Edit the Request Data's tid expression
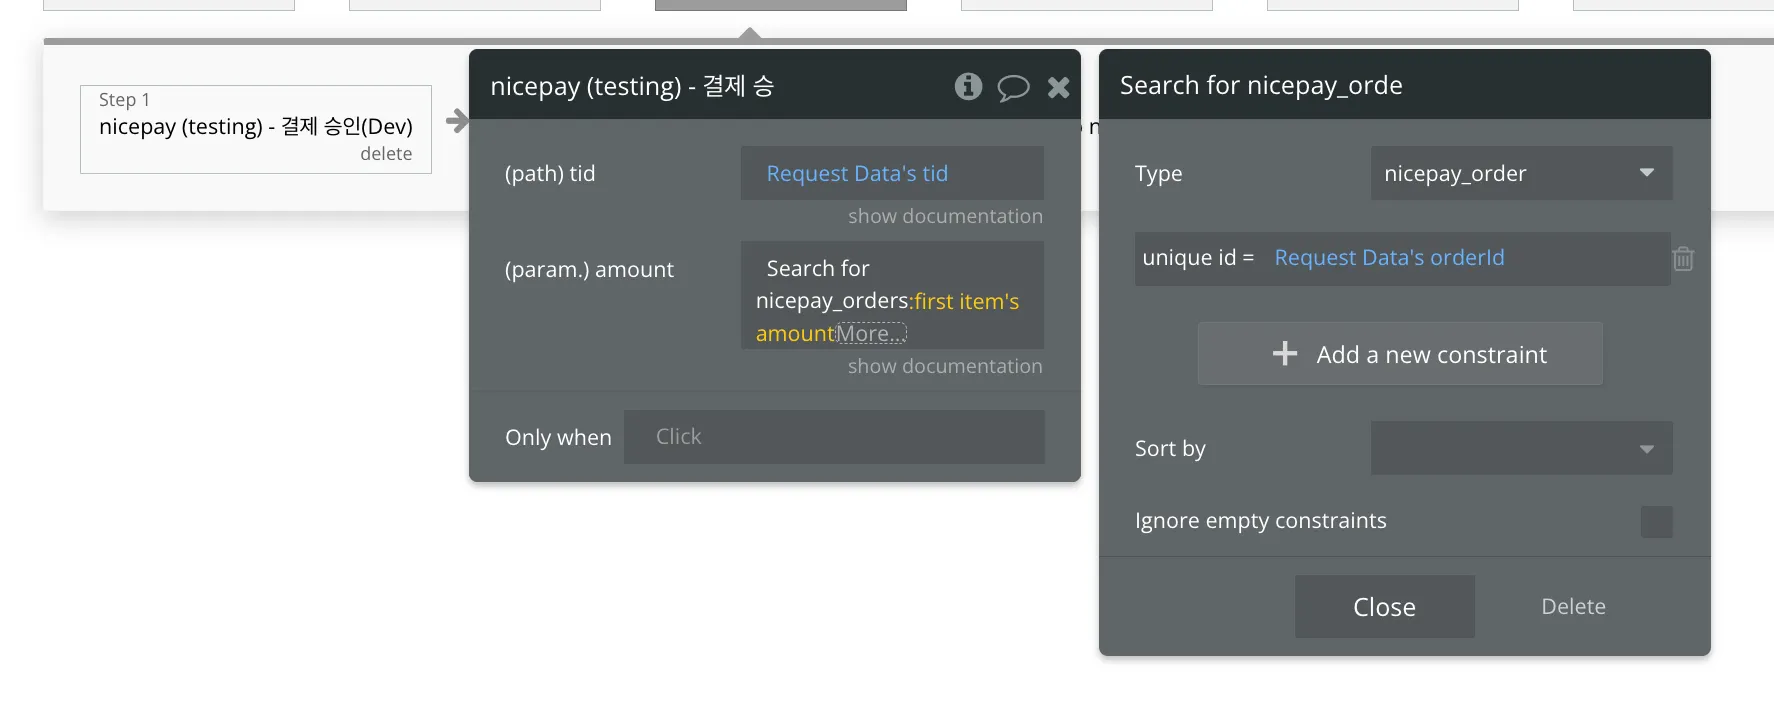The height and width of the screenshot is (702, 1774). coord(857,174)
